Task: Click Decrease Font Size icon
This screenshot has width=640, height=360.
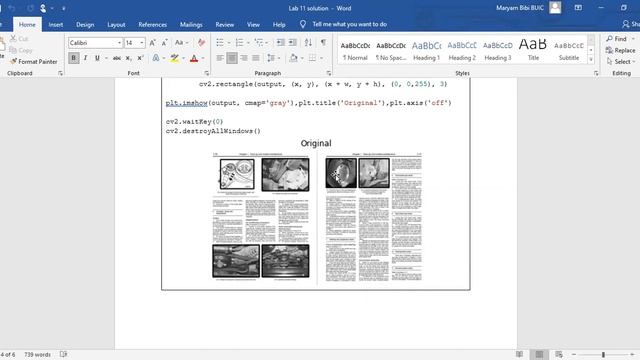Action: [x=164, y=42]
